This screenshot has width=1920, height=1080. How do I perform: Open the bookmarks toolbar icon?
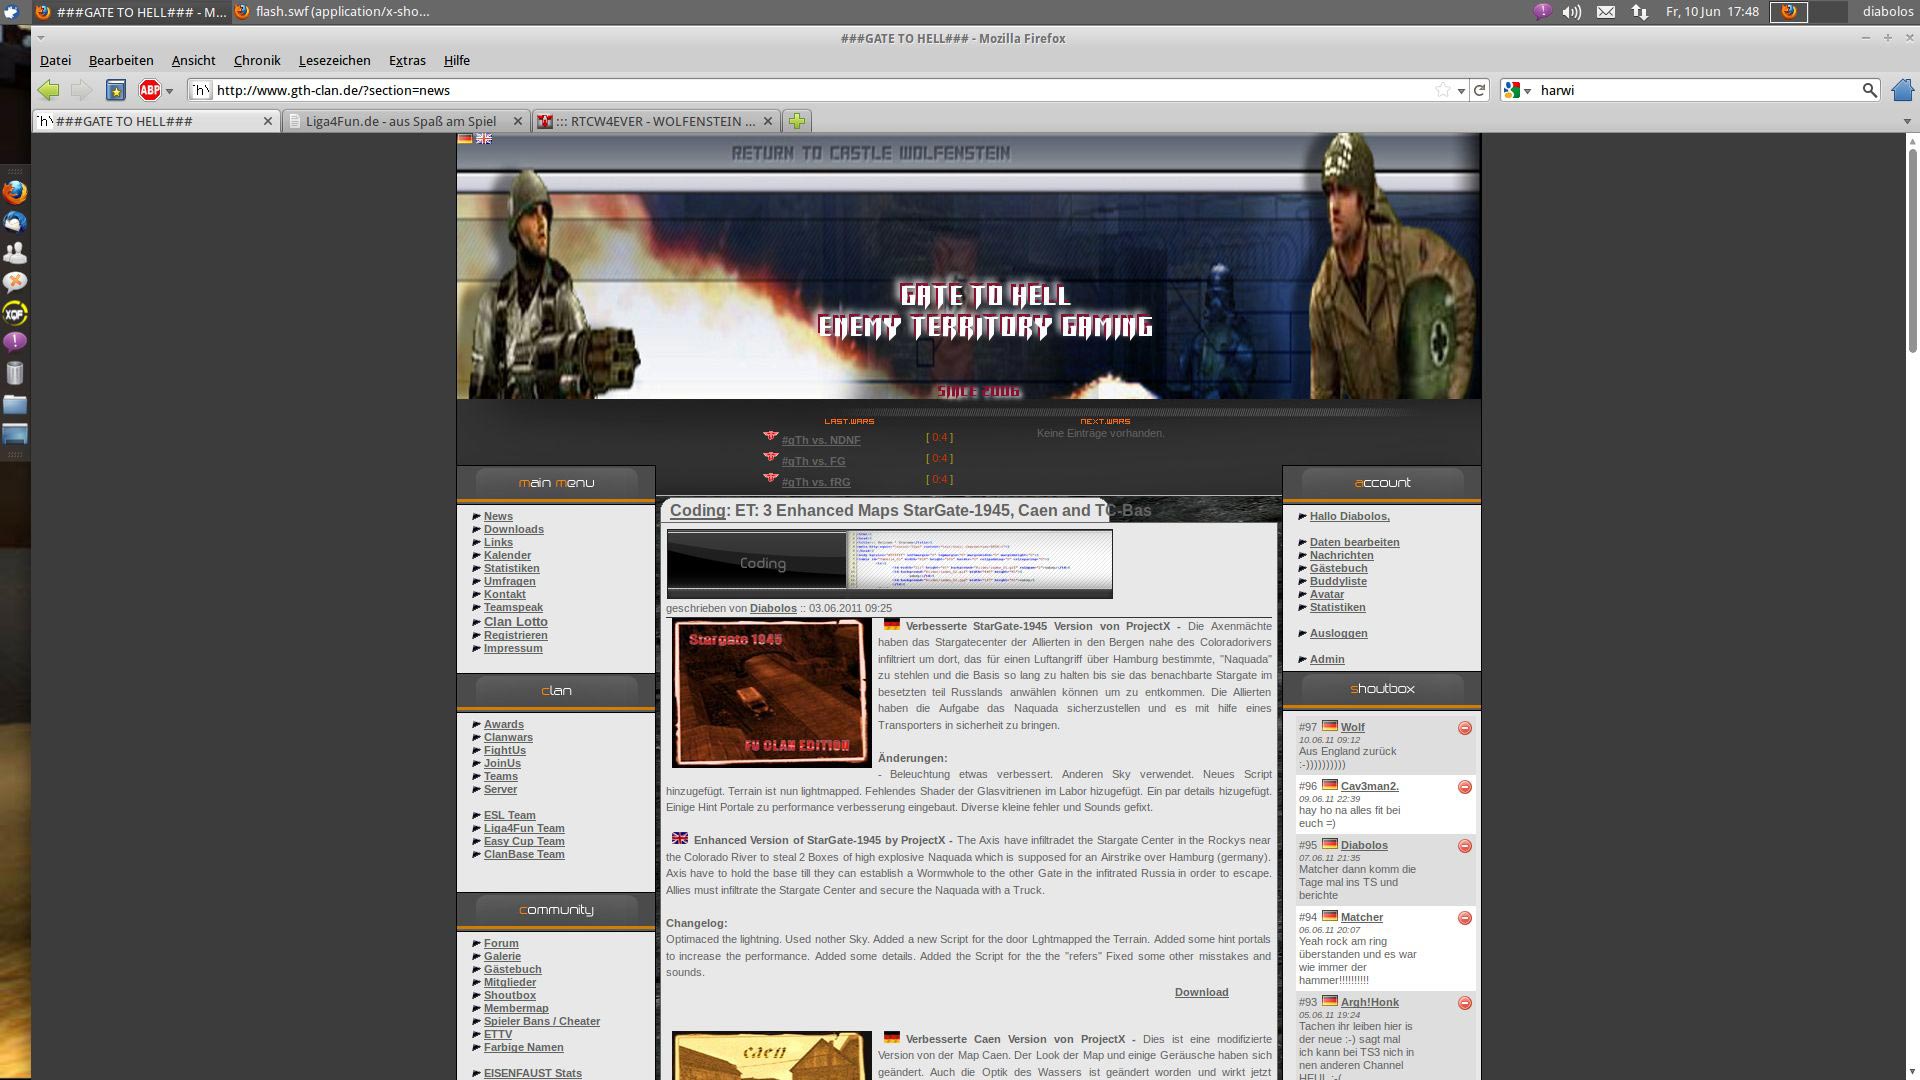coord(116,90)
